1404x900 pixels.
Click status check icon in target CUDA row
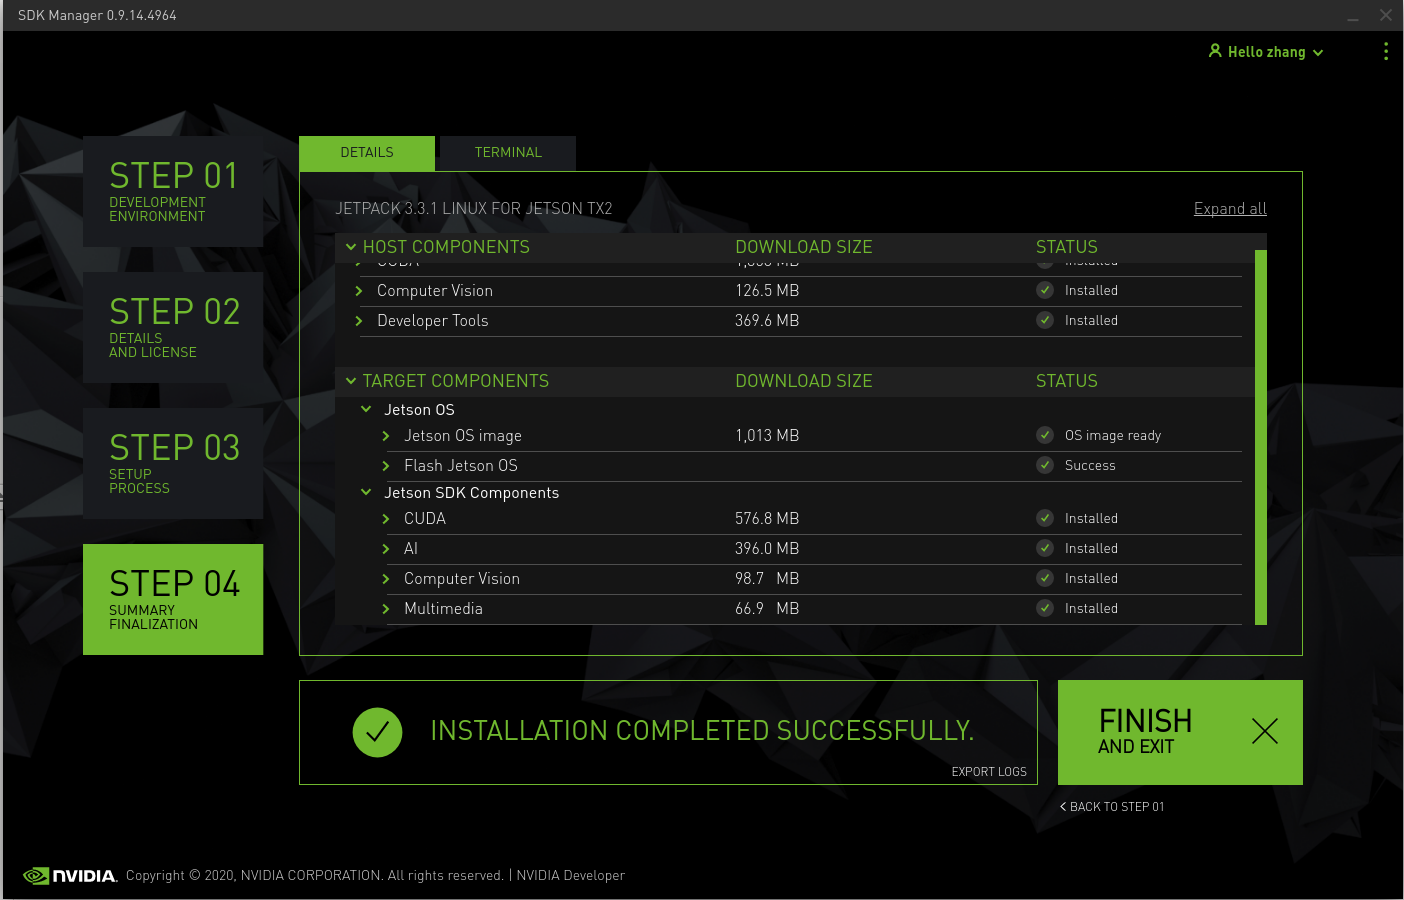(x=1045, y=518)
